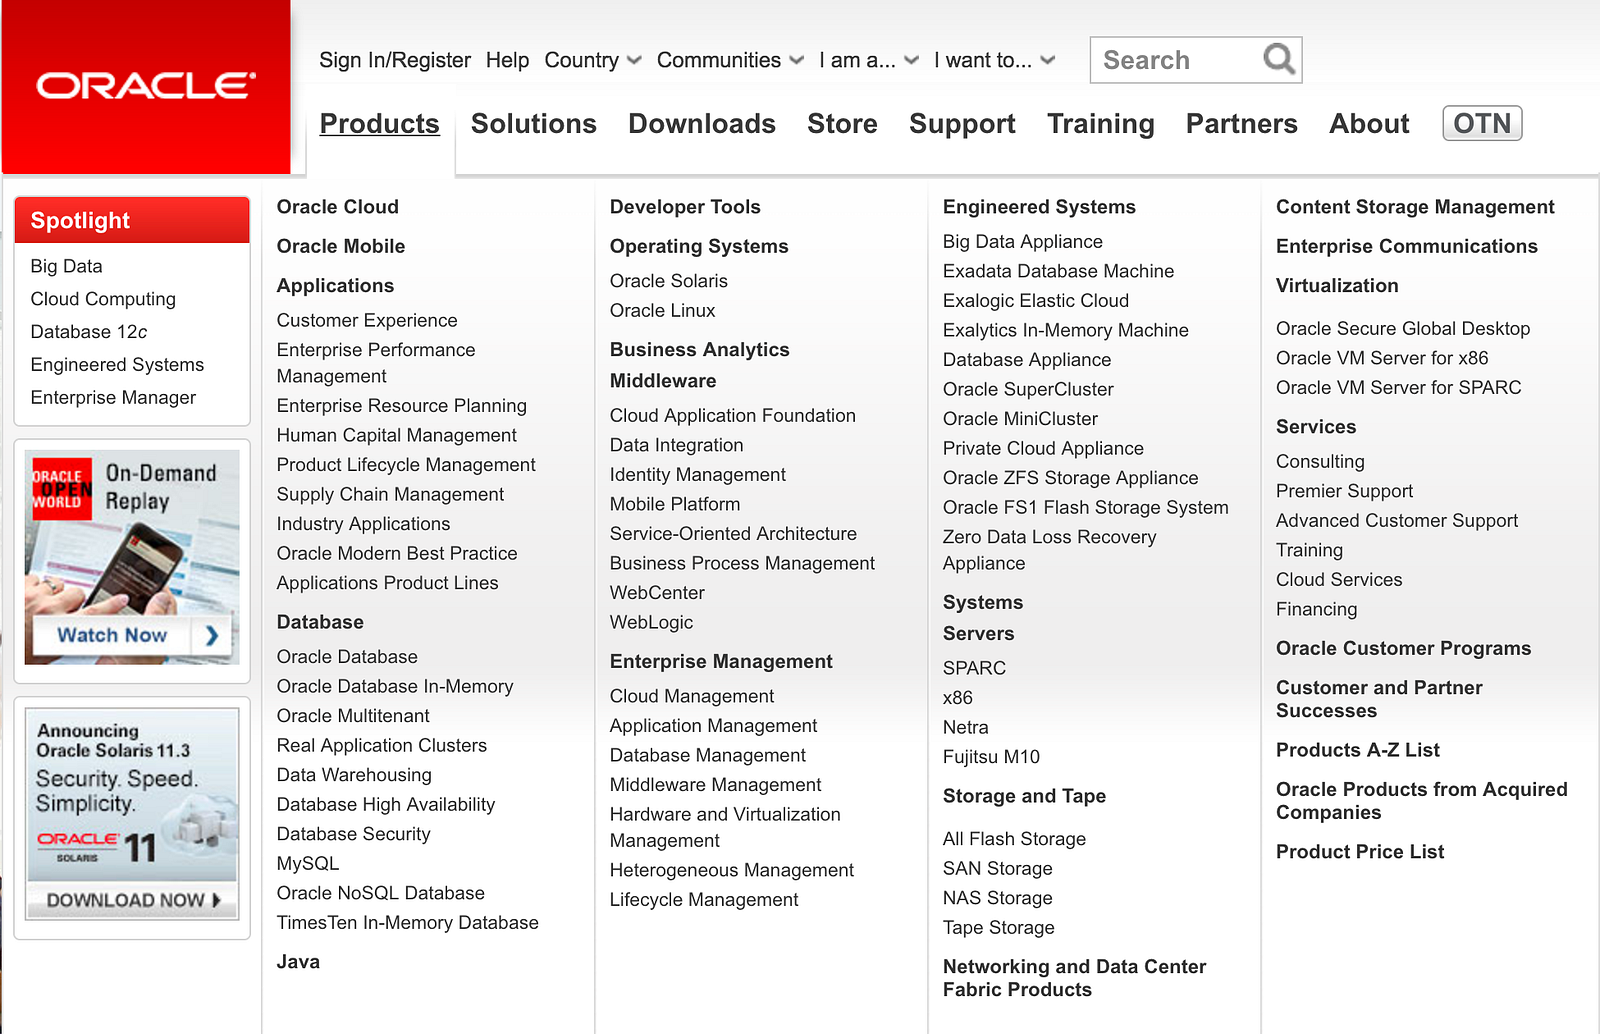Click the OTN button
The image size is (1600, 1034).
point(1482,123)
